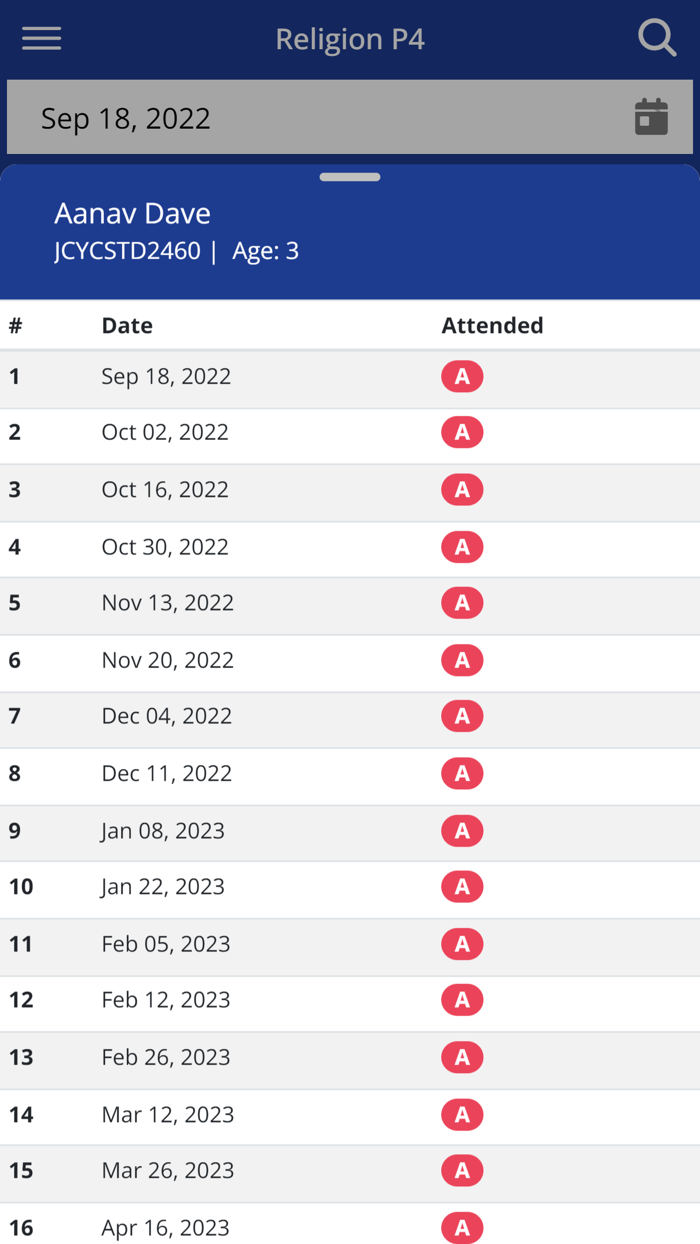Select the Religion P4 title

pyautogui.click(x=350, y=39)
